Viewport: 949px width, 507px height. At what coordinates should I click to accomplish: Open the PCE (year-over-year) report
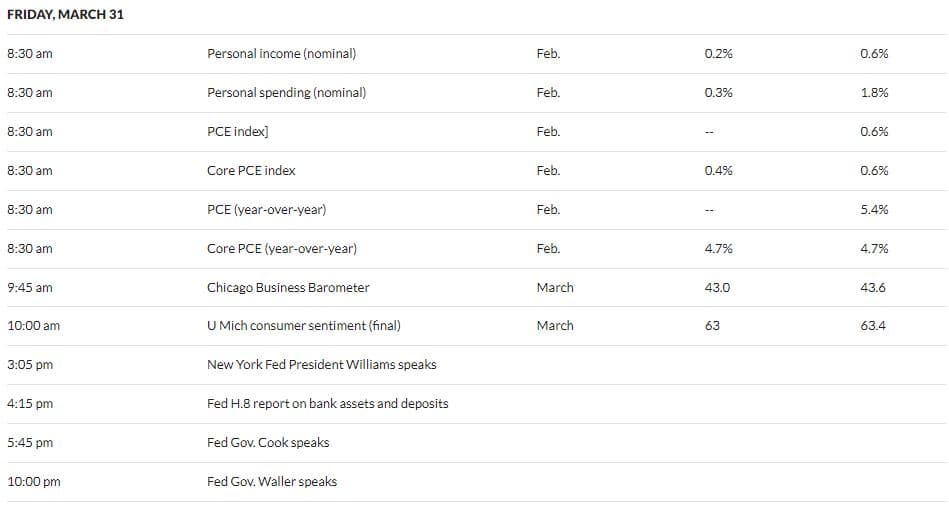click(x=266, y=210)
